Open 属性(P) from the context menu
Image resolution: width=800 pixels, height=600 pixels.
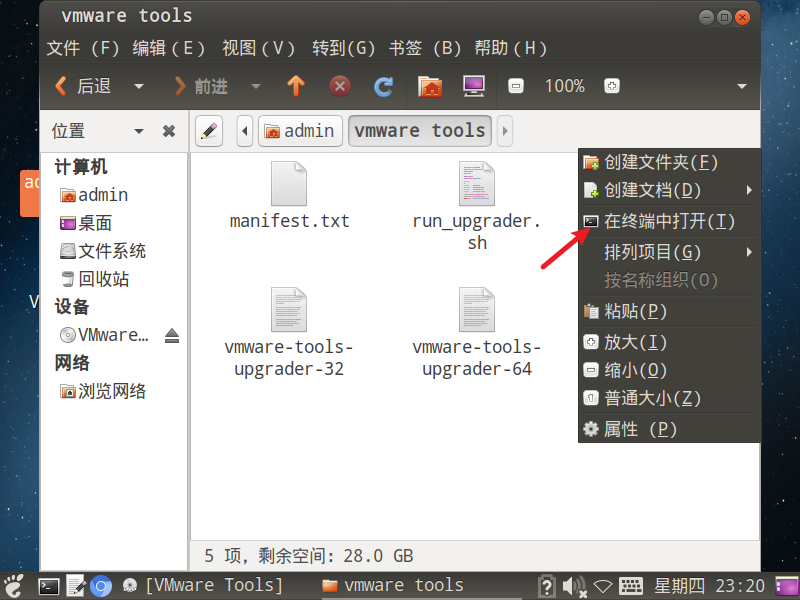(669, 429)
